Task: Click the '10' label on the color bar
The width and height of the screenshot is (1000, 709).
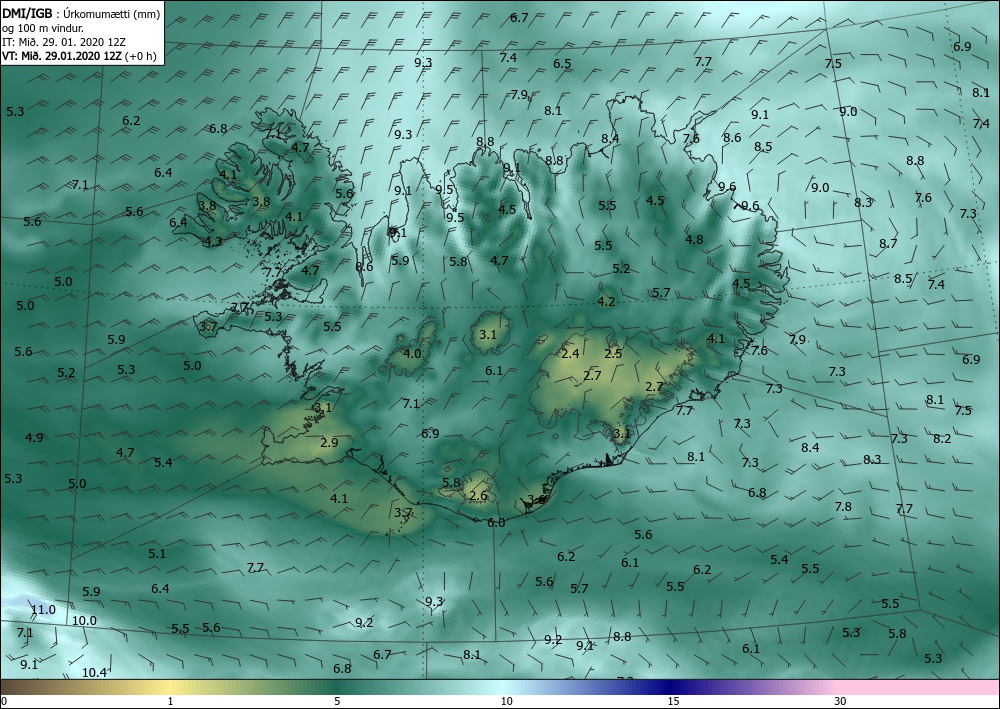Action: [x=506, y=701]
